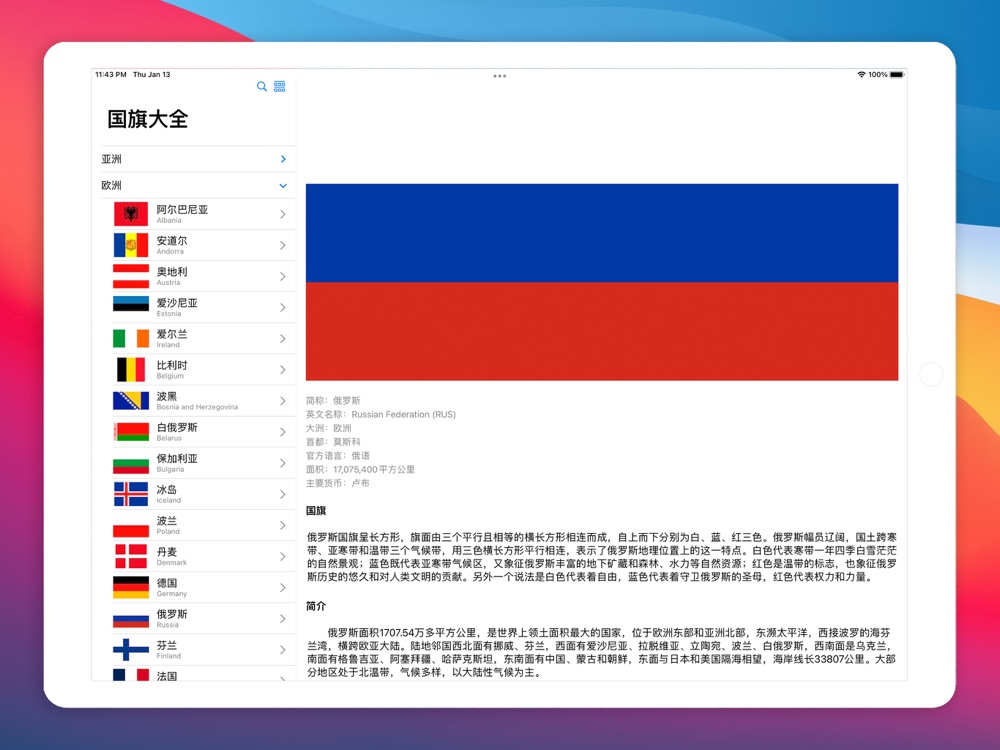Open the 比利时 Belgium row chevron
This screenshot has width=1000, height=750.
[x=283, y=370]
